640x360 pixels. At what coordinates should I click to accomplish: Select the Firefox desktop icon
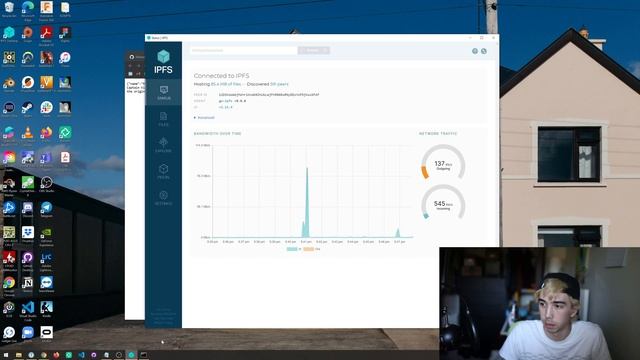point(46,134)
